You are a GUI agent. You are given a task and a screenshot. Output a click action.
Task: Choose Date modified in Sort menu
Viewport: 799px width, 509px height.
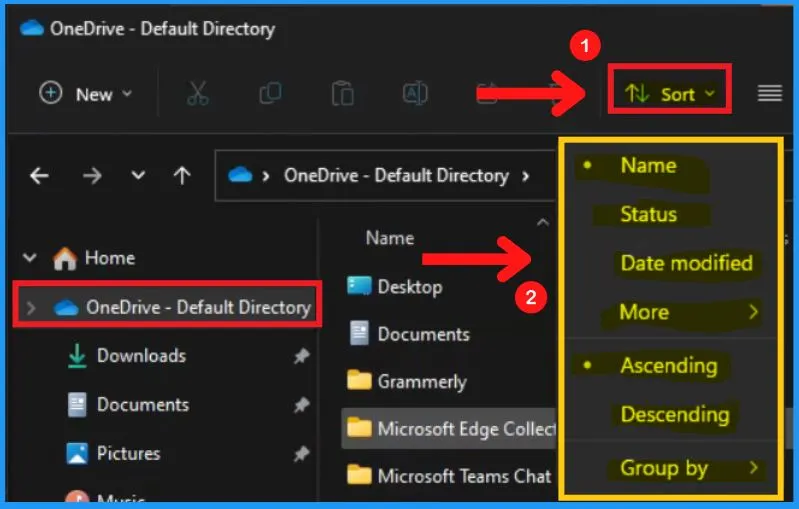click(686, 263)
